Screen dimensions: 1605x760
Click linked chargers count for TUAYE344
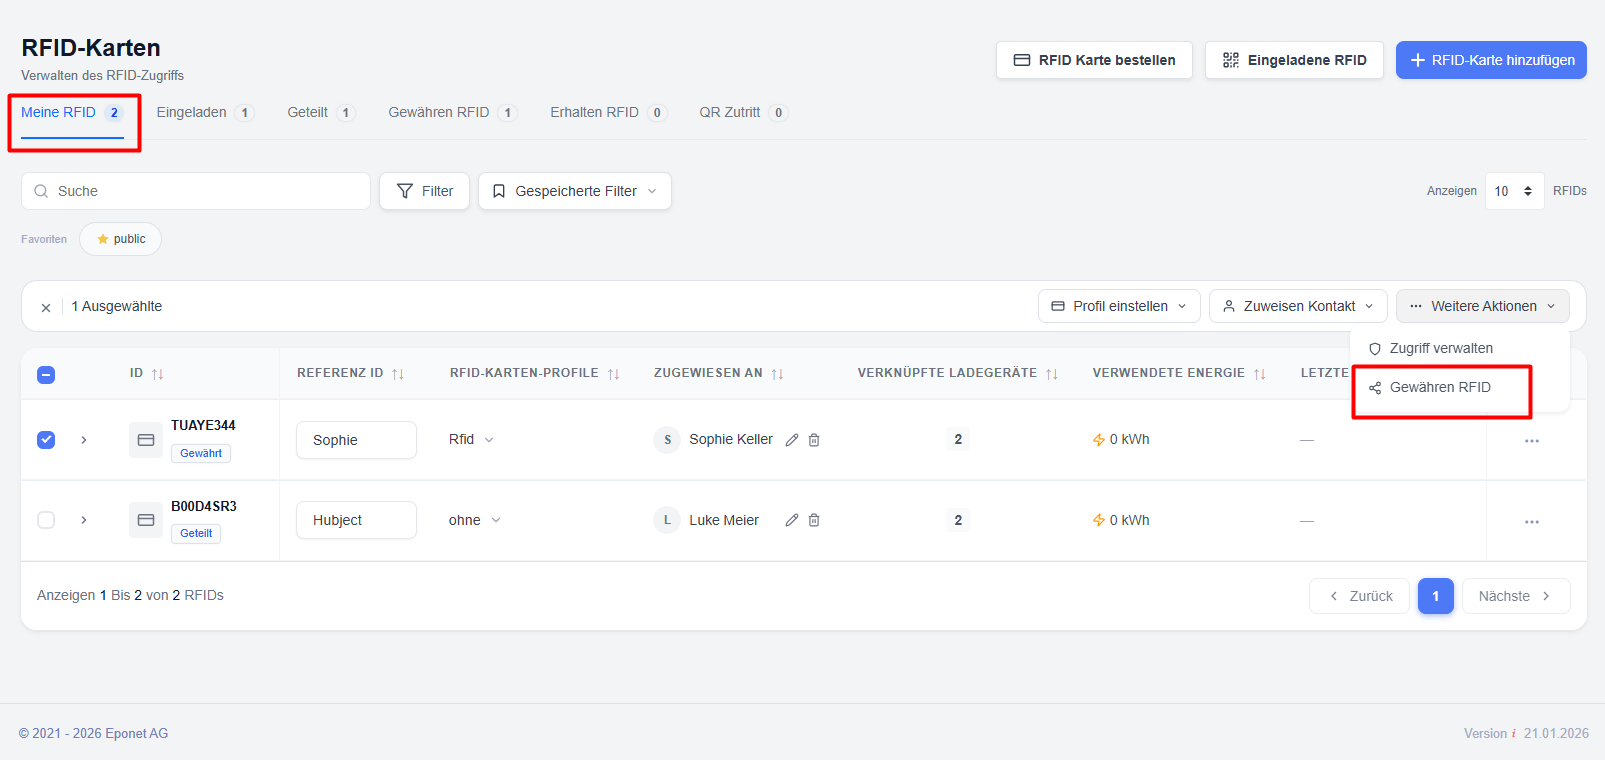tap(958, 439)
